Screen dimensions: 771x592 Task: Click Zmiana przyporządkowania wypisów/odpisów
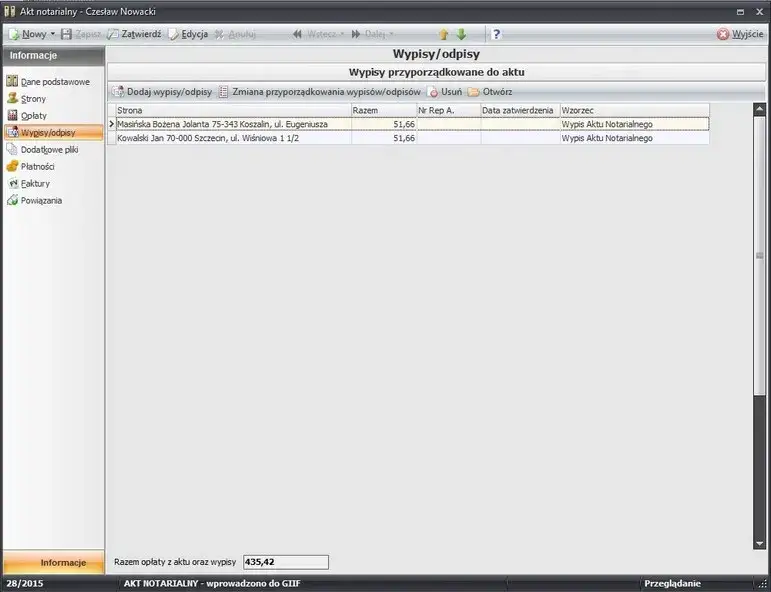[x=319, y=91]
